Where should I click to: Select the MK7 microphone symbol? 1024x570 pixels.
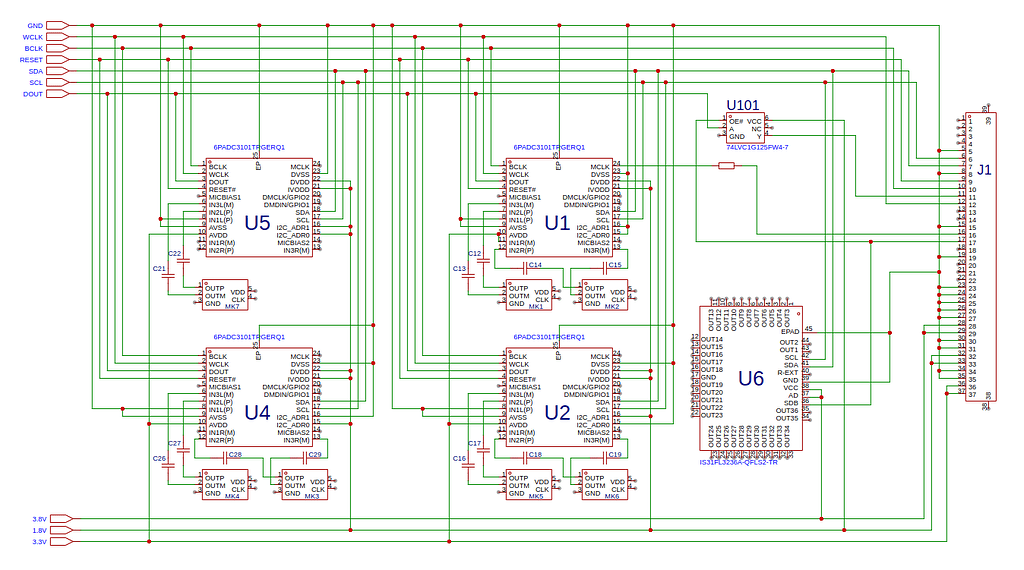point(225,295)
